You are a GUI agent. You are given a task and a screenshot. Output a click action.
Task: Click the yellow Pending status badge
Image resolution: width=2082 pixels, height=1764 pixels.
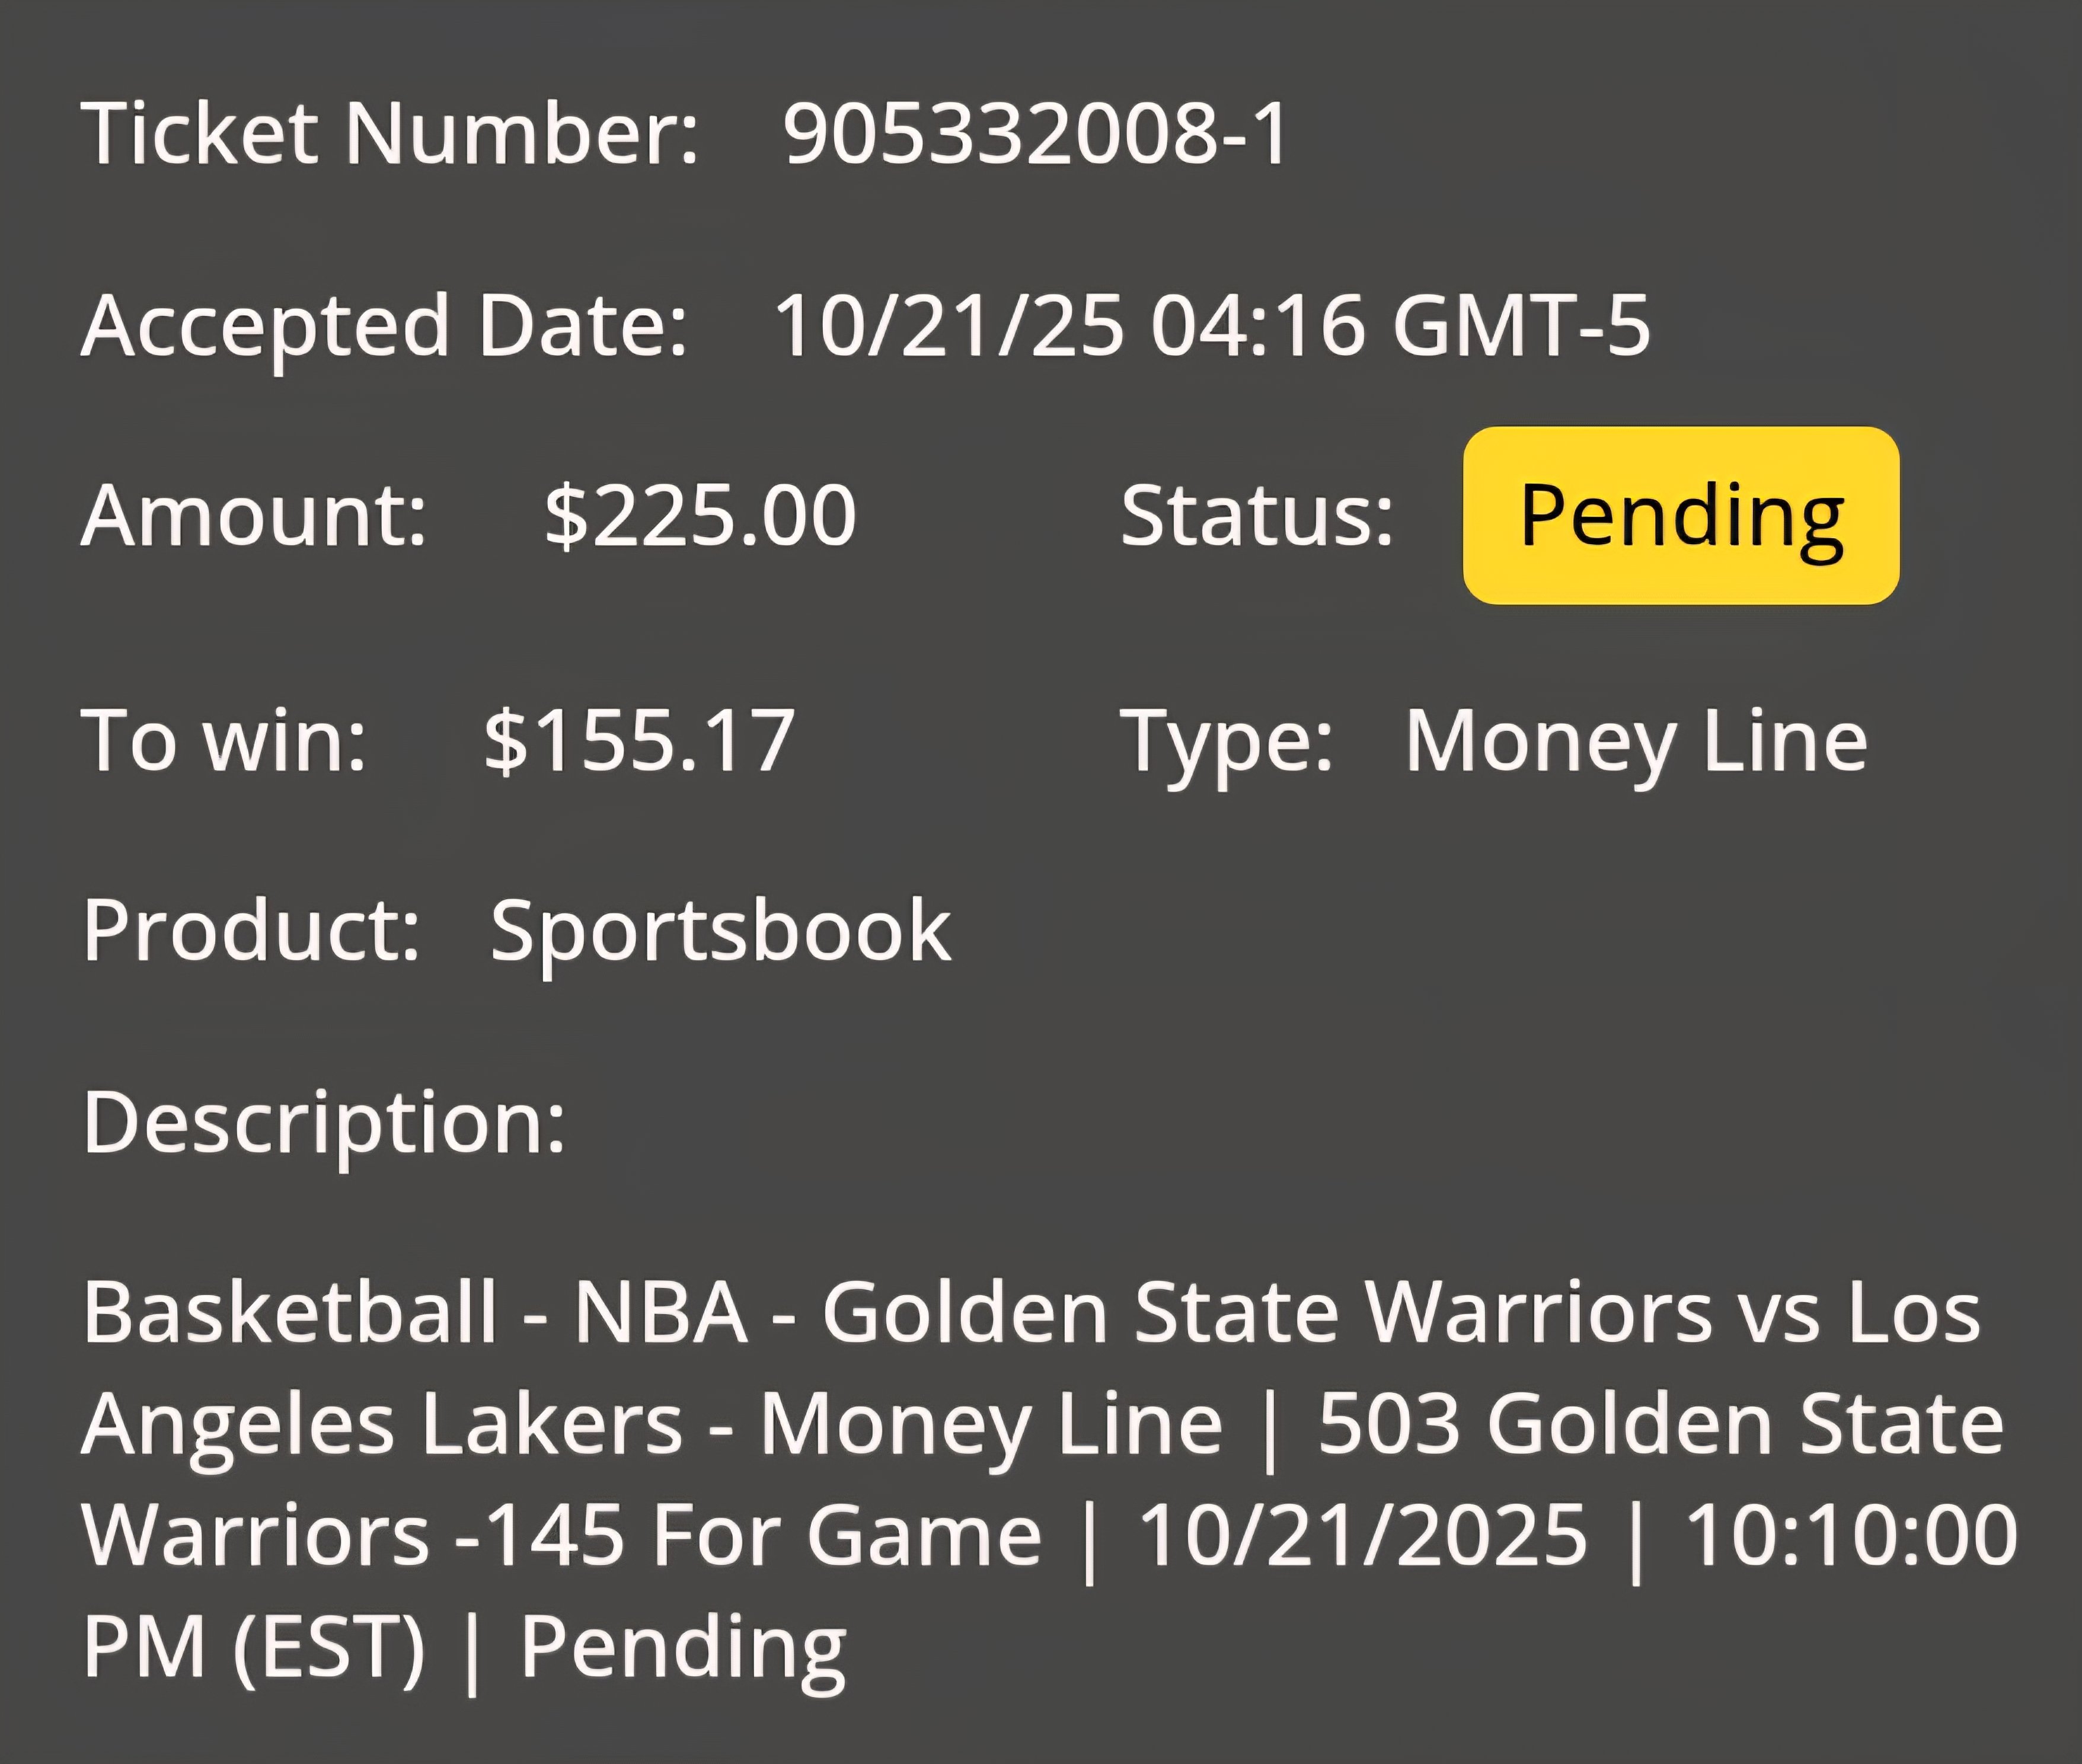tap(1681, 515)
